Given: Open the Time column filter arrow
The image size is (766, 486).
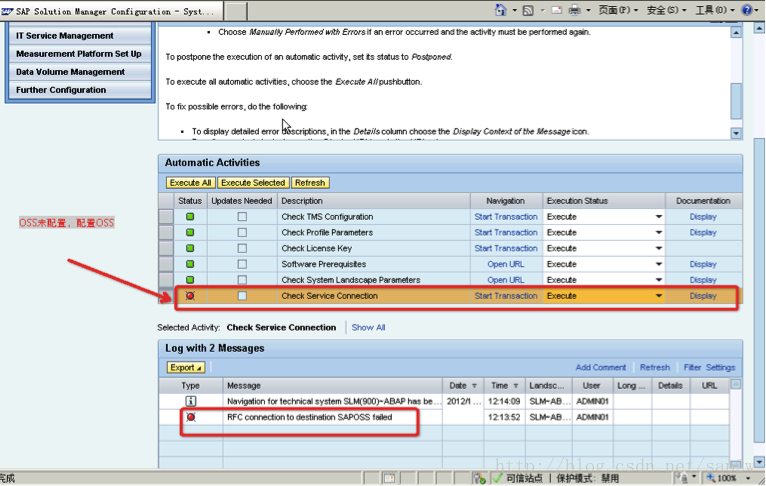Looking at the screenshot, I should pos(516,386).
